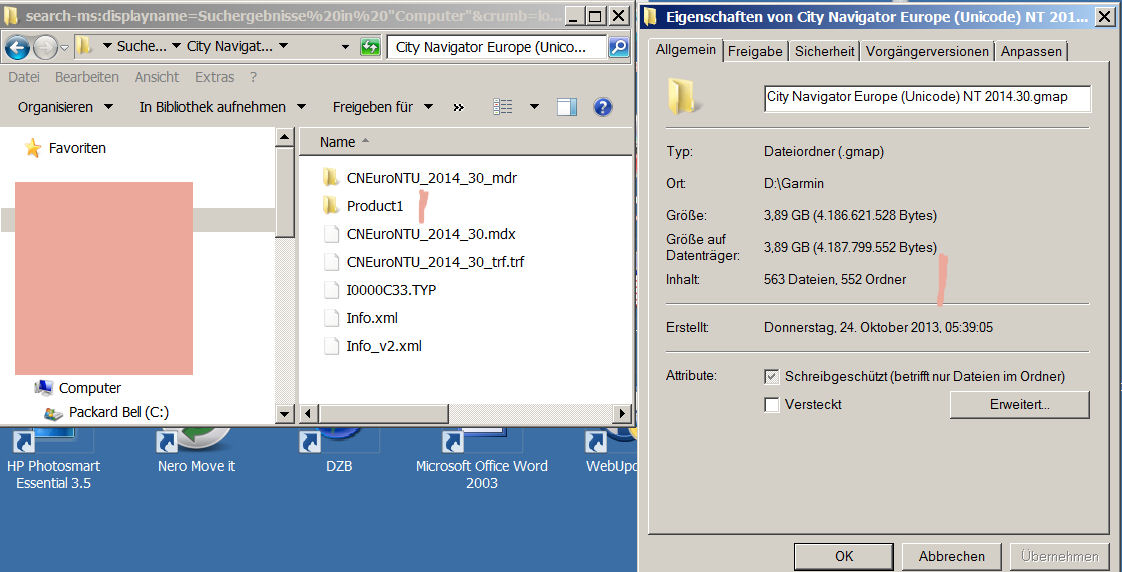Close the Eigenschaften dialog
Viewport: 1122px width, 572px height.
(1104, 16)
